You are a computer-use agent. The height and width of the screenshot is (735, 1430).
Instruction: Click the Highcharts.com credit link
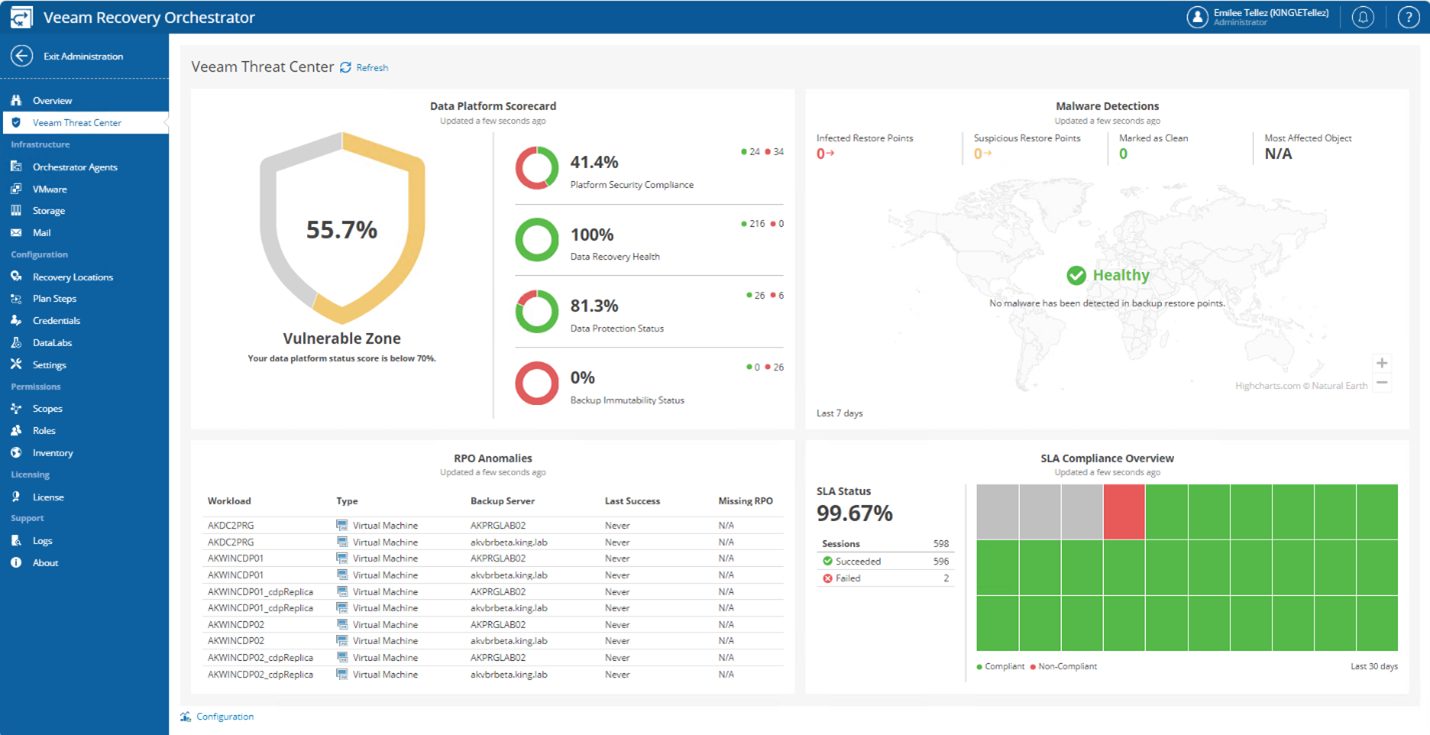(1302, 385)
